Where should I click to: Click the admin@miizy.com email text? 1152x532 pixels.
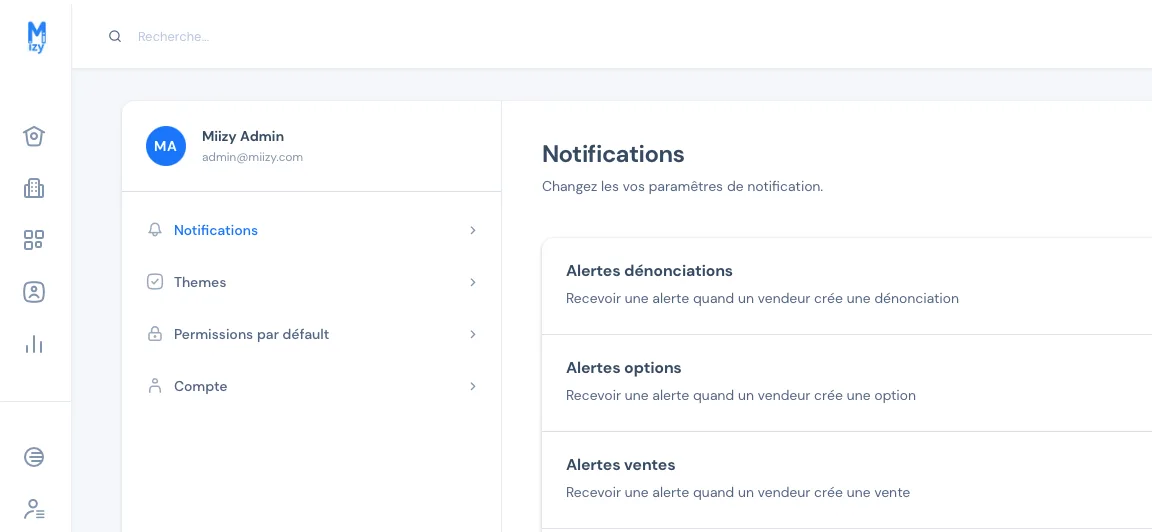click(x=252, y=157)
